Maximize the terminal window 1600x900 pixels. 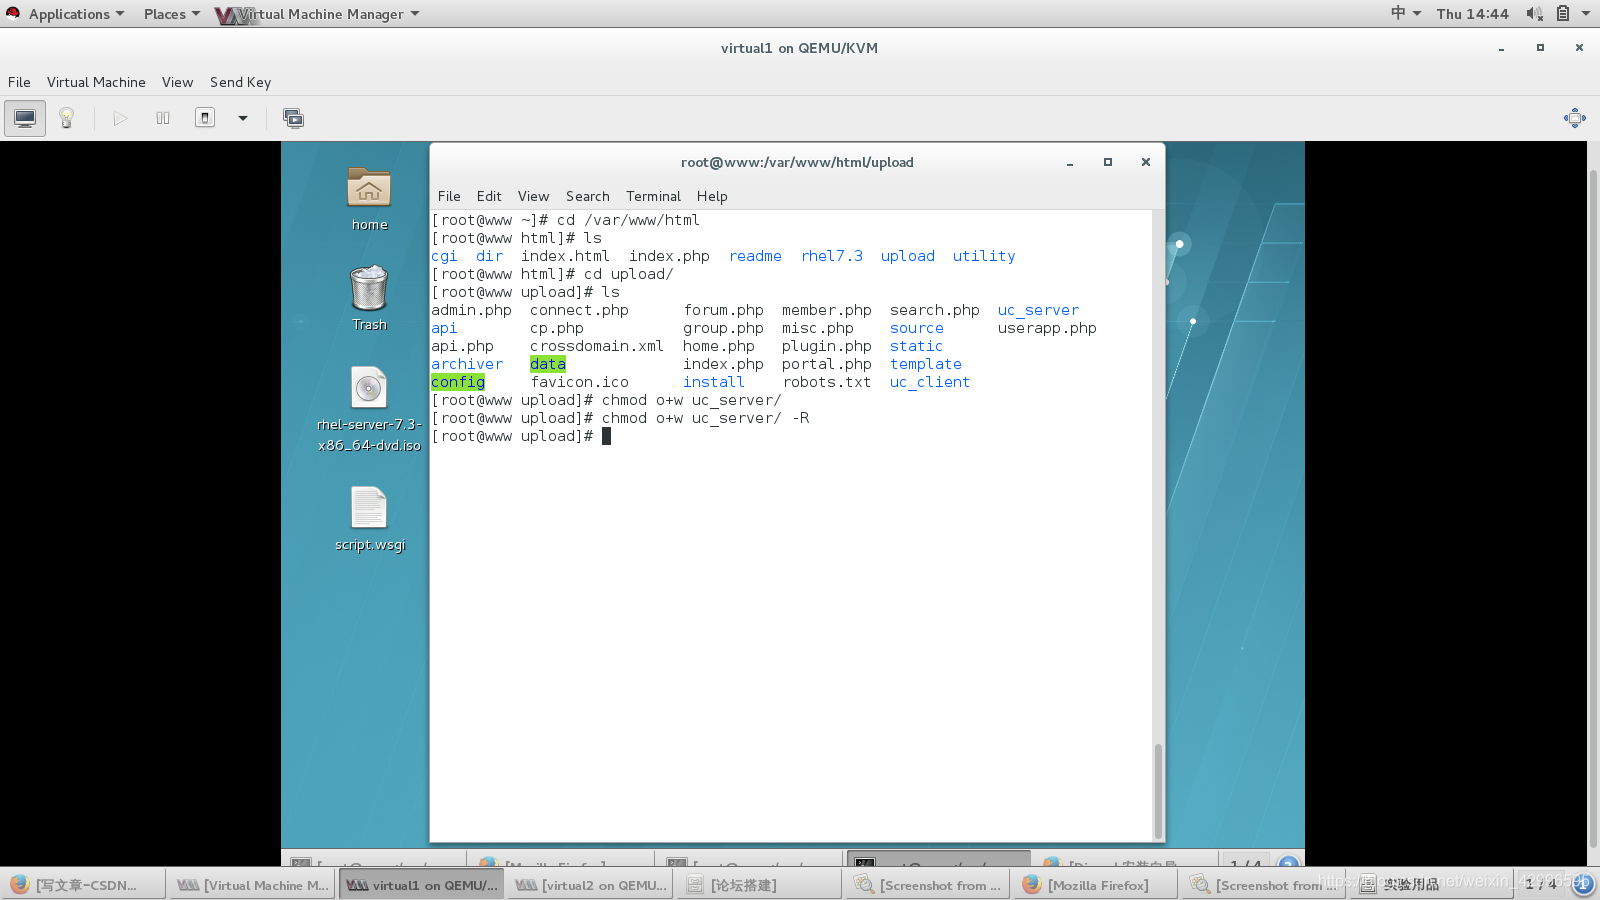1108,162
